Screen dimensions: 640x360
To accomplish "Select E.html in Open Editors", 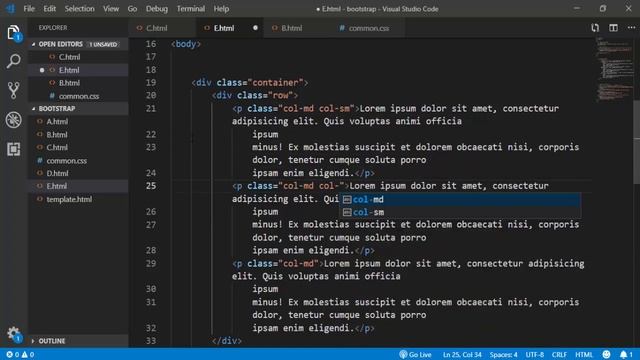I will [78, 70].
